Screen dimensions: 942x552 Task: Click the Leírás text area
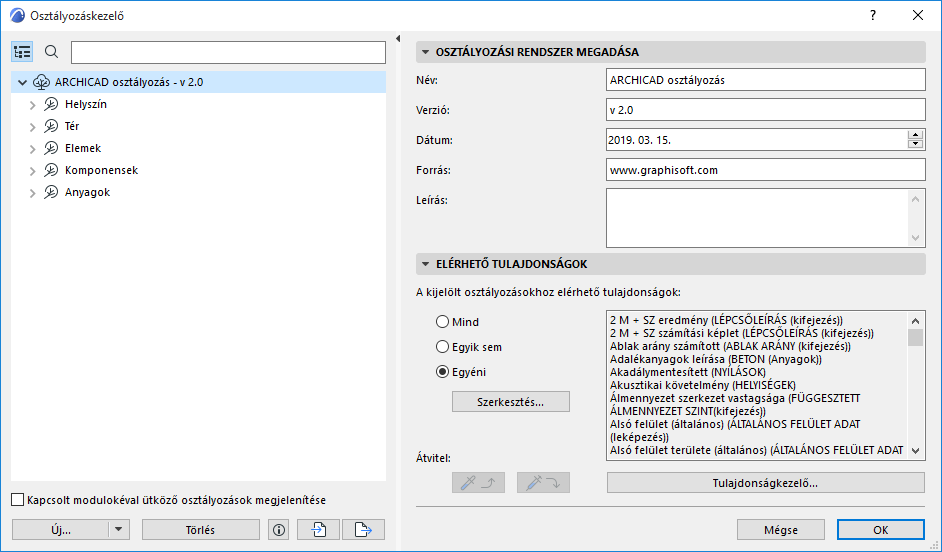pyautogui.click(x=765, y=218)
